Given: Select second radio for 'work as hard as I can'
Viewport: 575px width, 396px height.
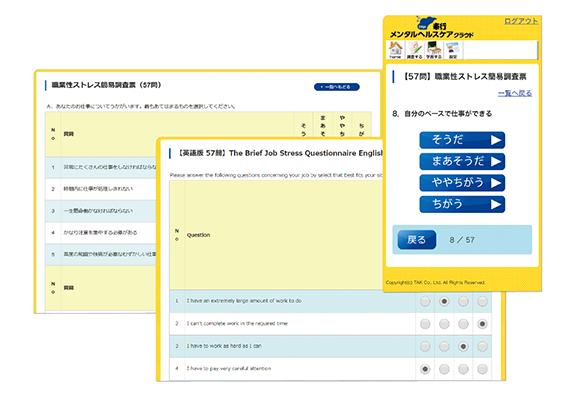Looking at the screenshot, I should pos(444,346).
